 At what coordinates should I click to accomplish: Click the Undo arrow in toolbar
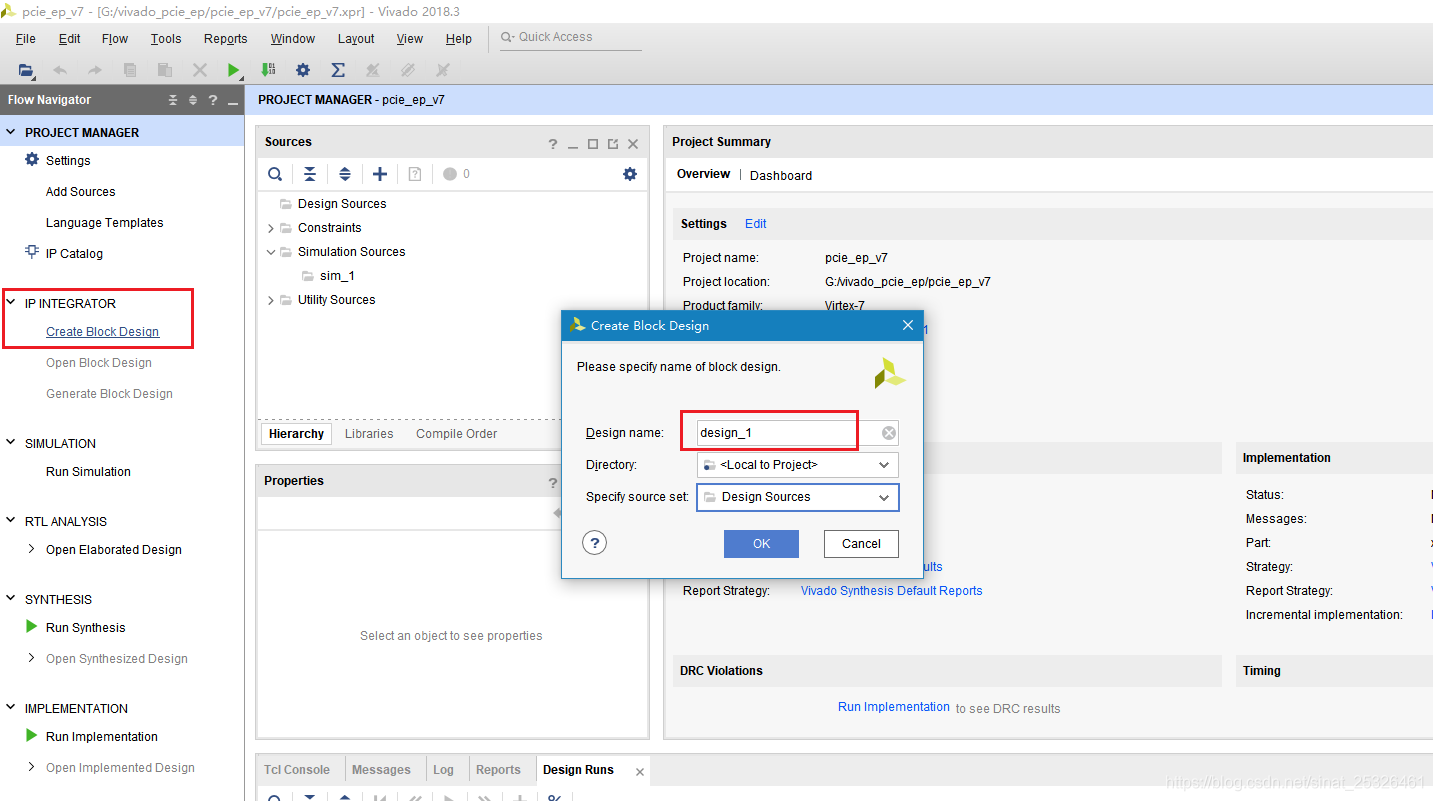coord(60,70)
